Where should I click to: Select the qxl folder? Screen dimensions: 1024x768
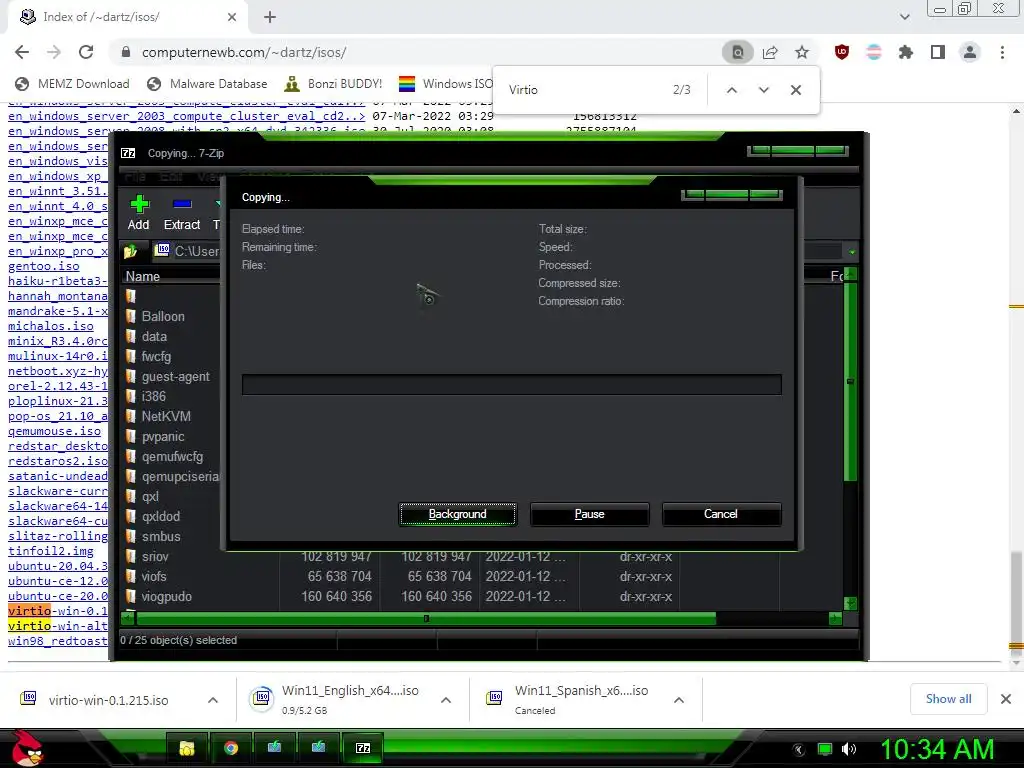click(x=150, y=496)
